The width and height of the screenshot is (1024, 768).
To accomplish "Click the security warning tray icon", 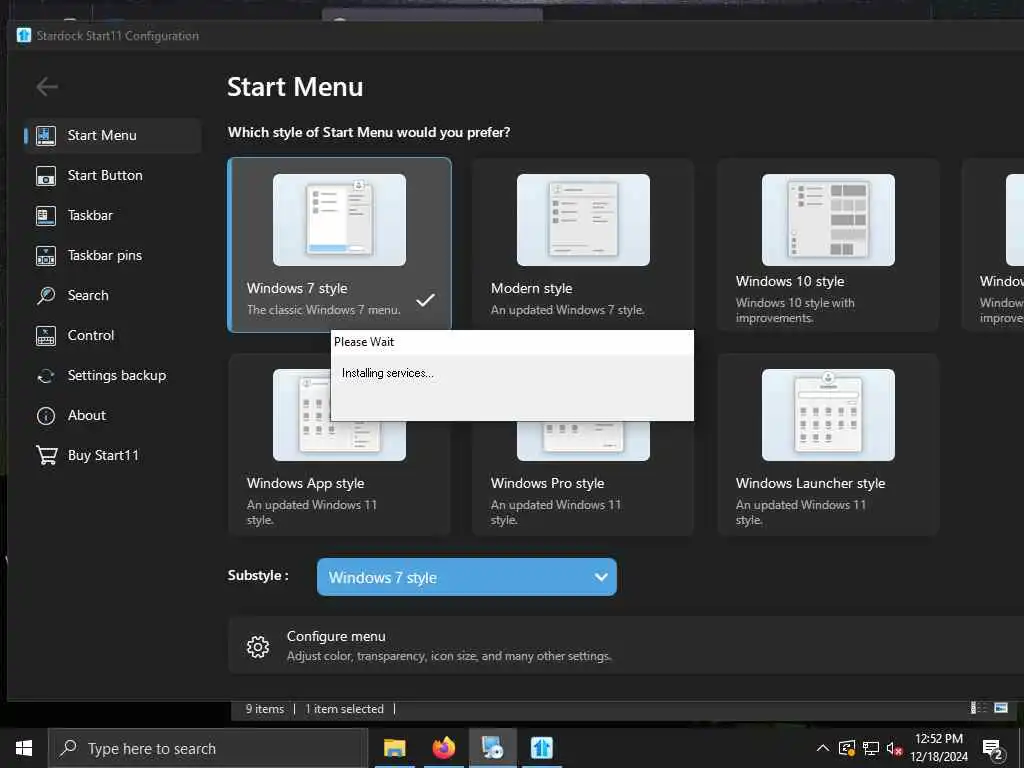I will [847, 748].
